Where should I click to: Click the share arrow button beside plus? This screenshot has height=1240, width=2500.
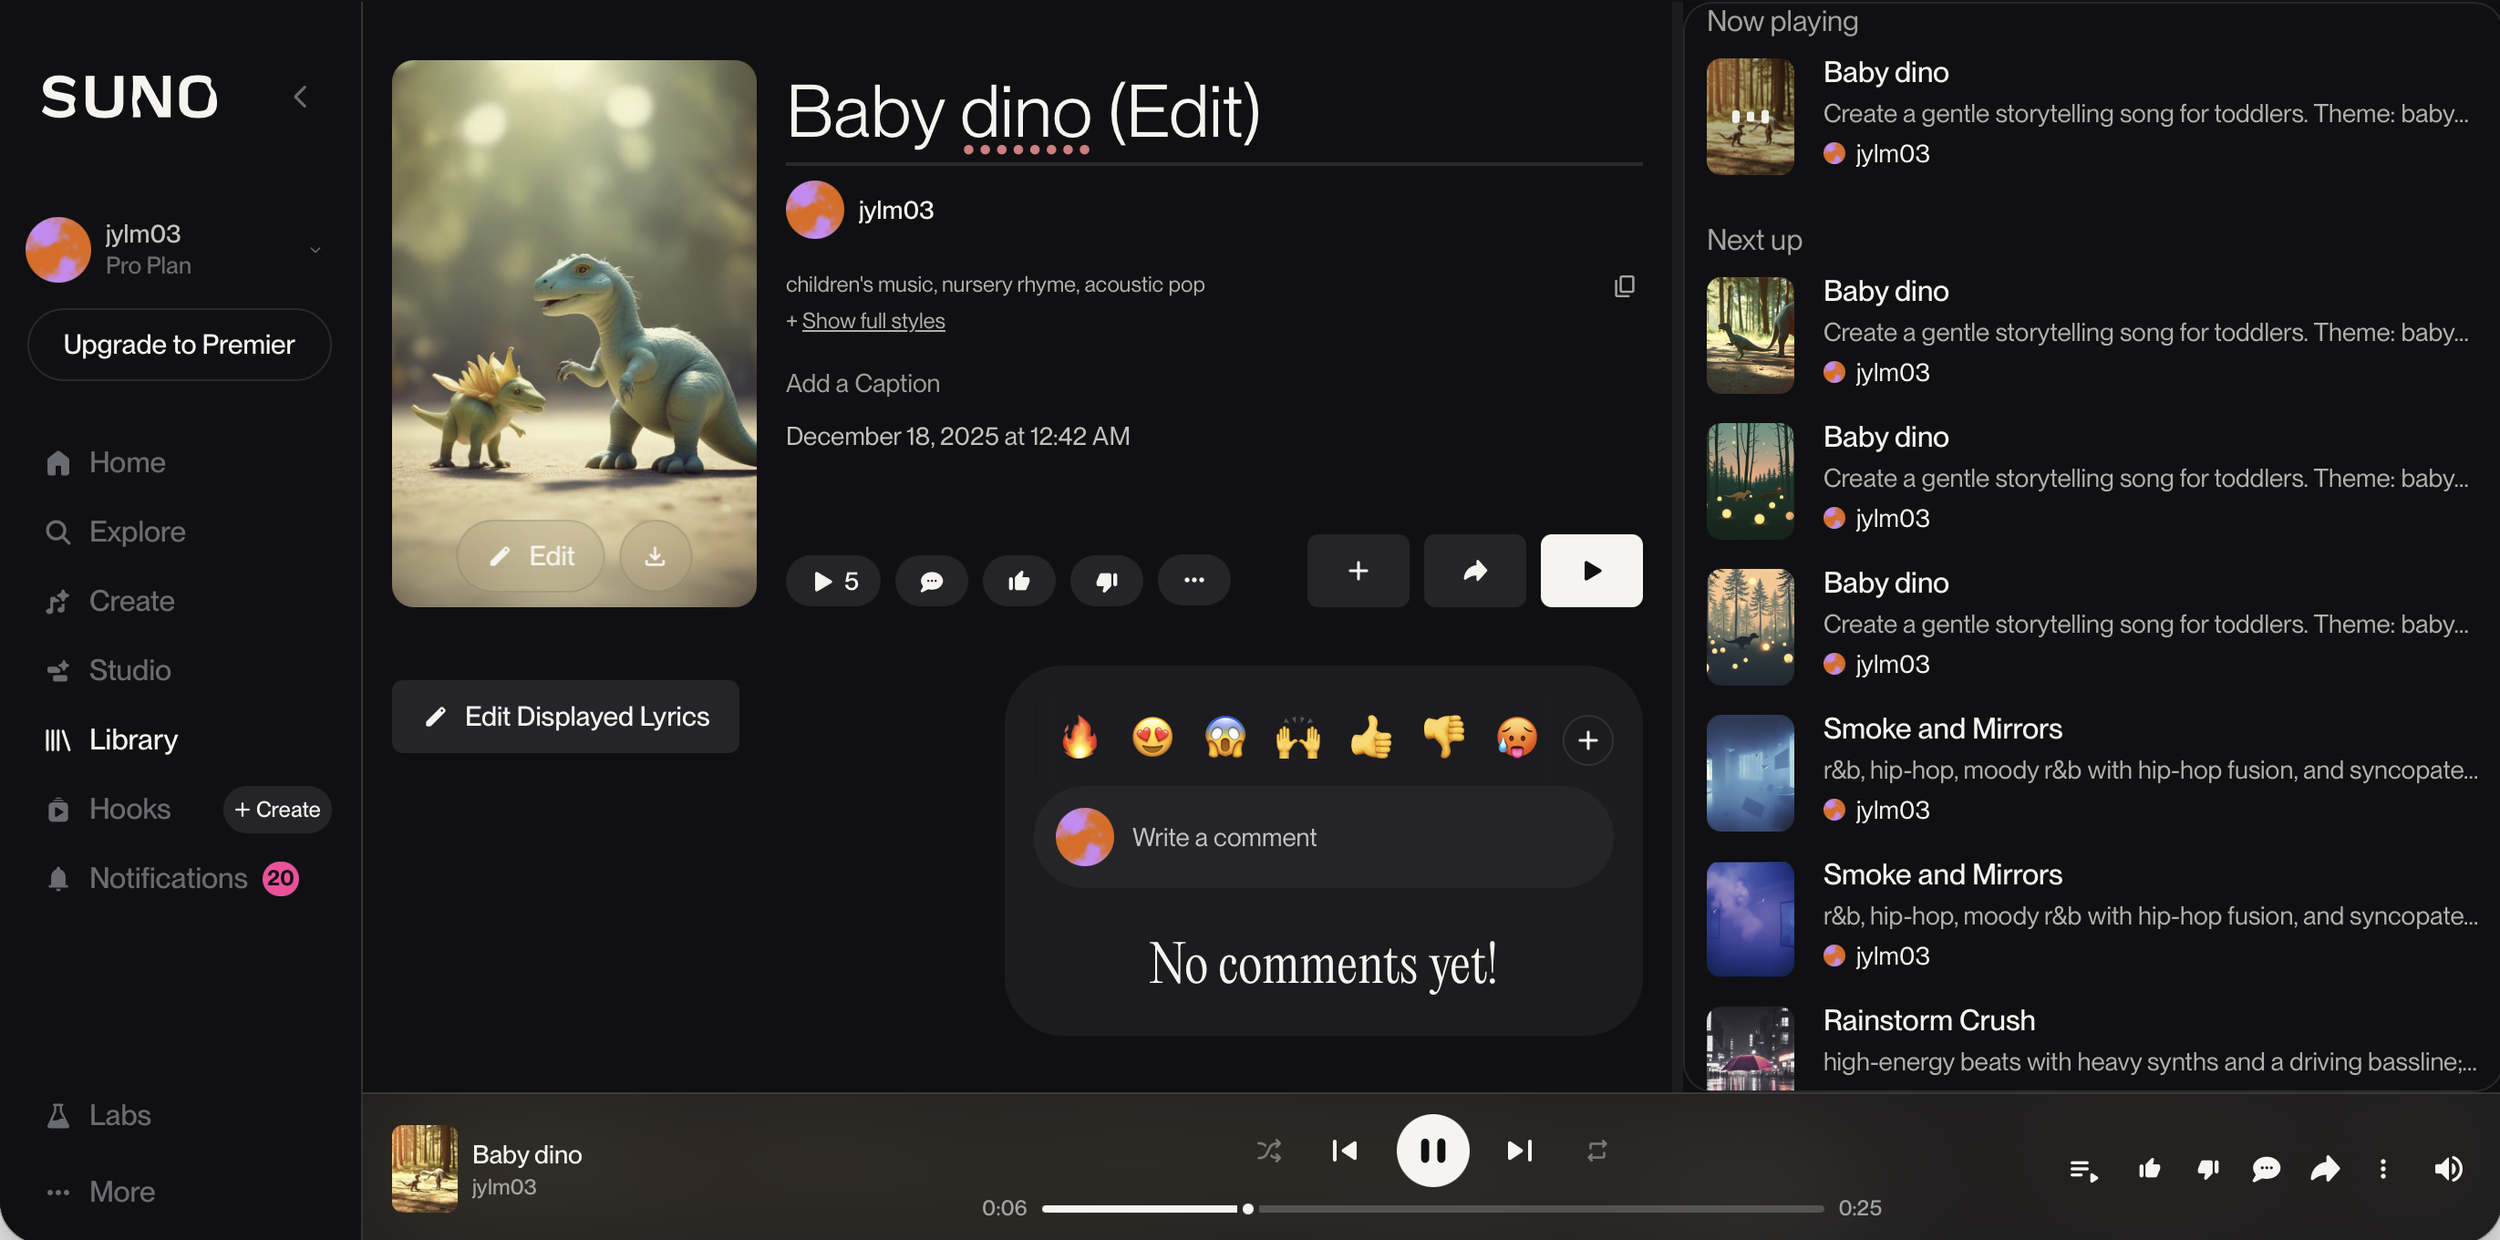1474,571
